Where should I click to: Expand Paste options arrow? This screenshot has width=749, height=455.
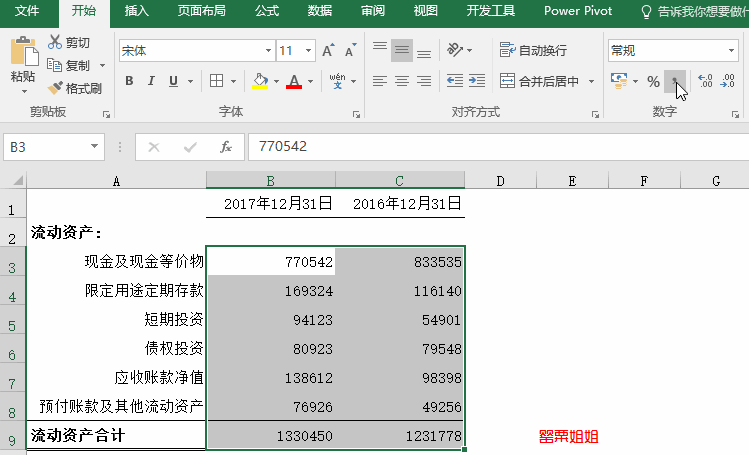24,91
